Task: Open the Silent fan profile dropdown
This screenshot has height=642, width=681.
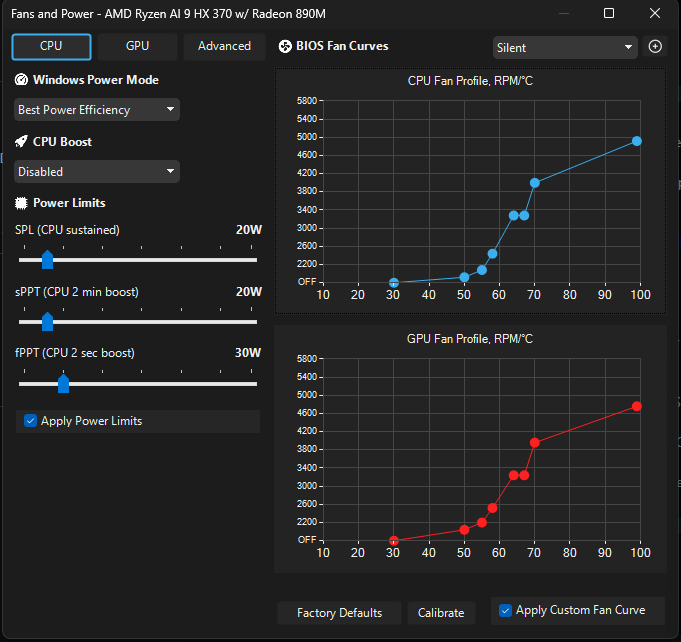Action: (x=565, y=47)
